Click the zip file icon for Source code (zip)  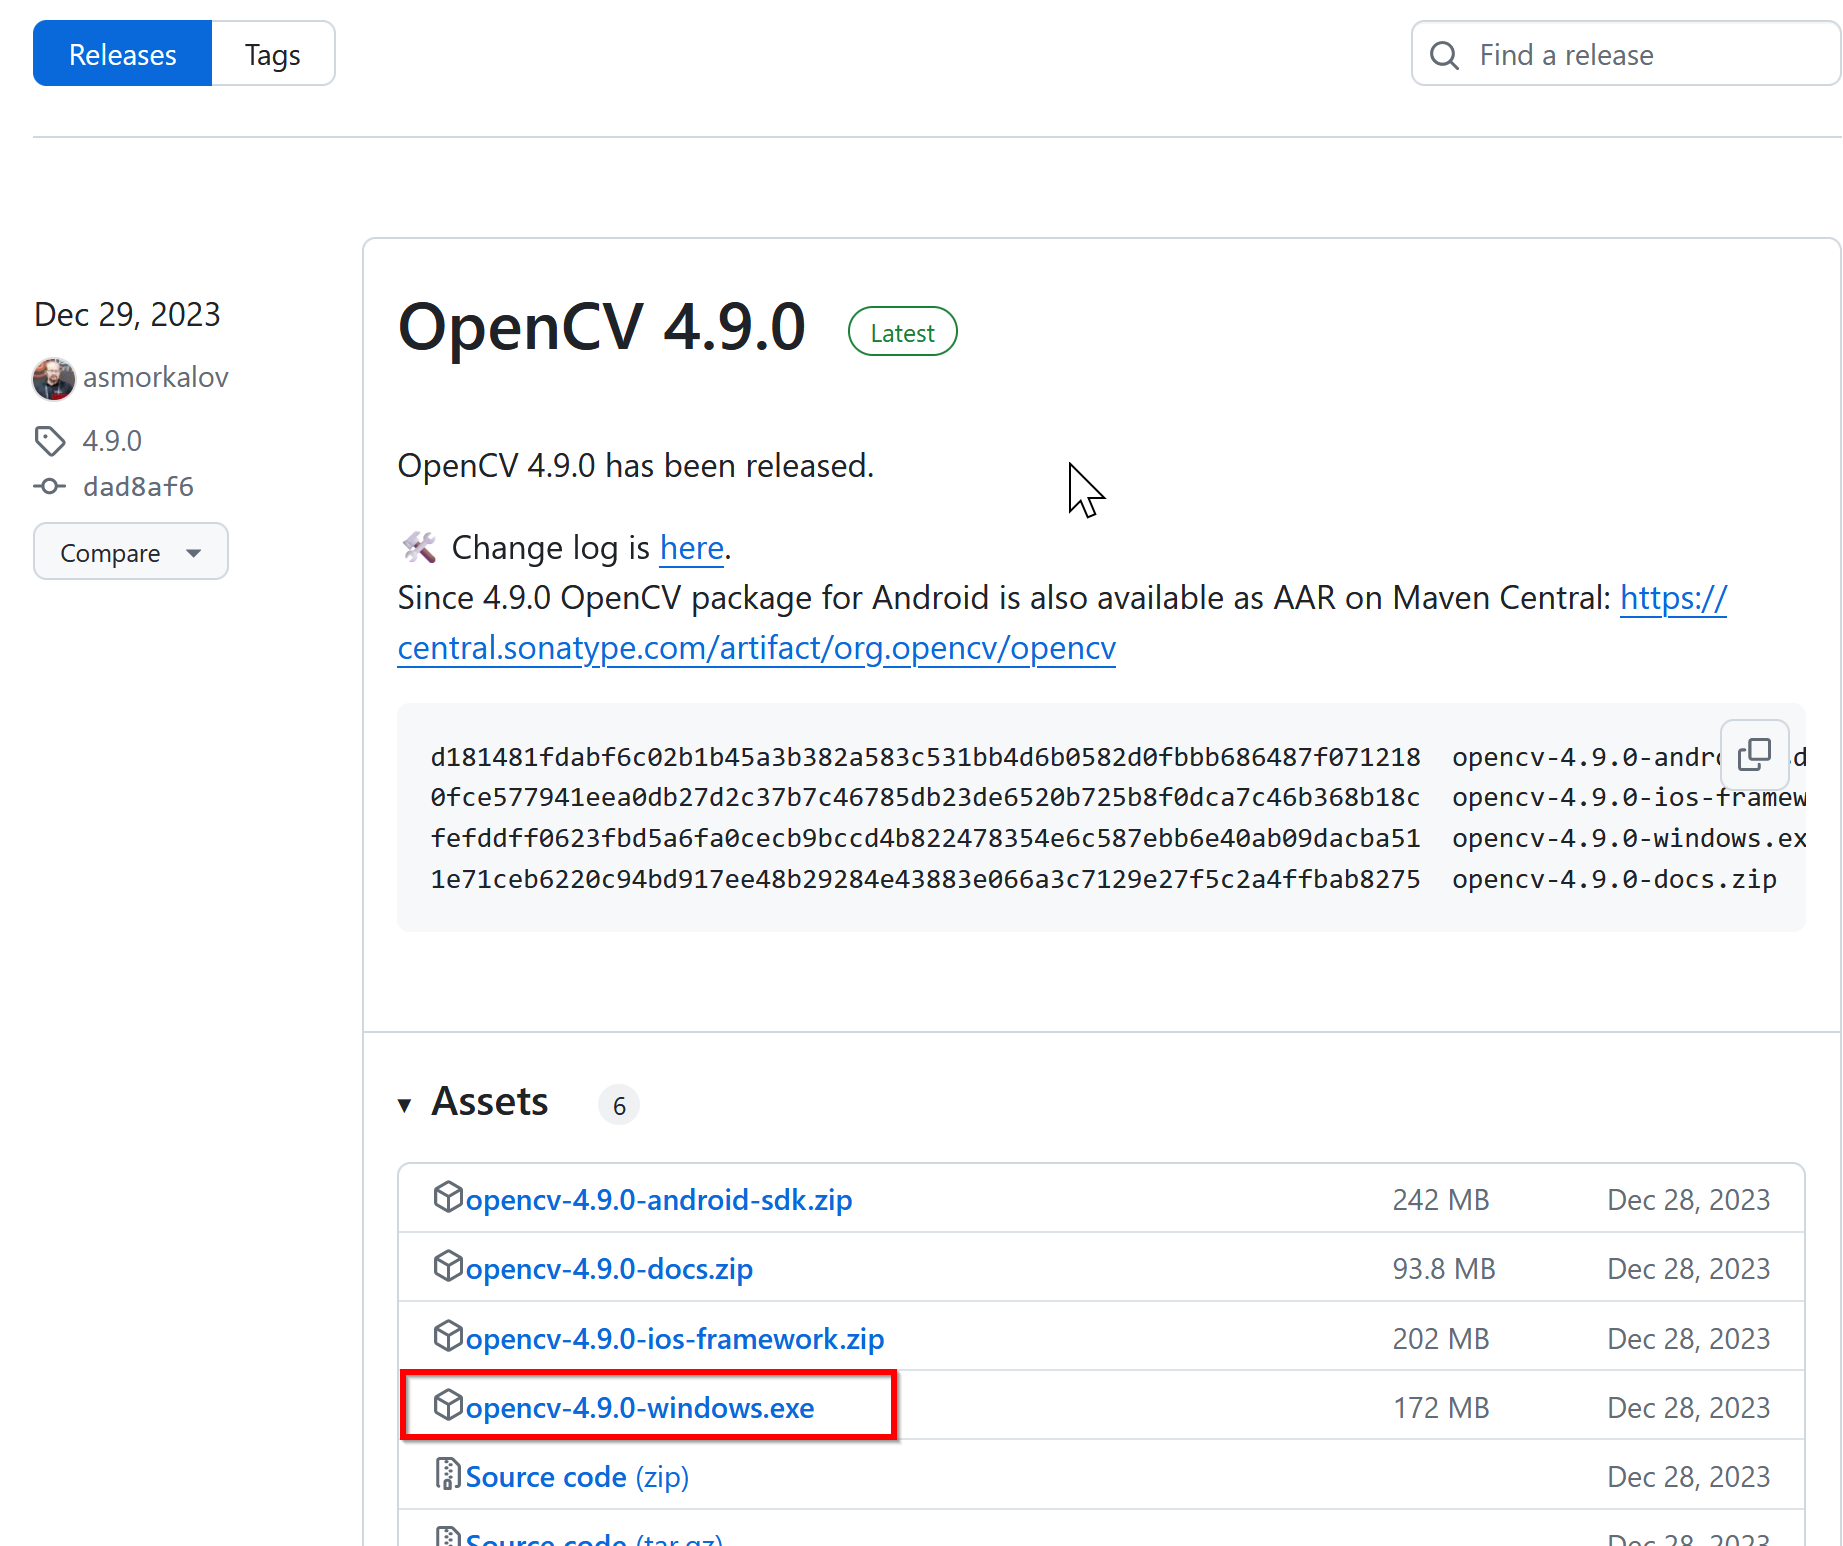pos(448,1474)
